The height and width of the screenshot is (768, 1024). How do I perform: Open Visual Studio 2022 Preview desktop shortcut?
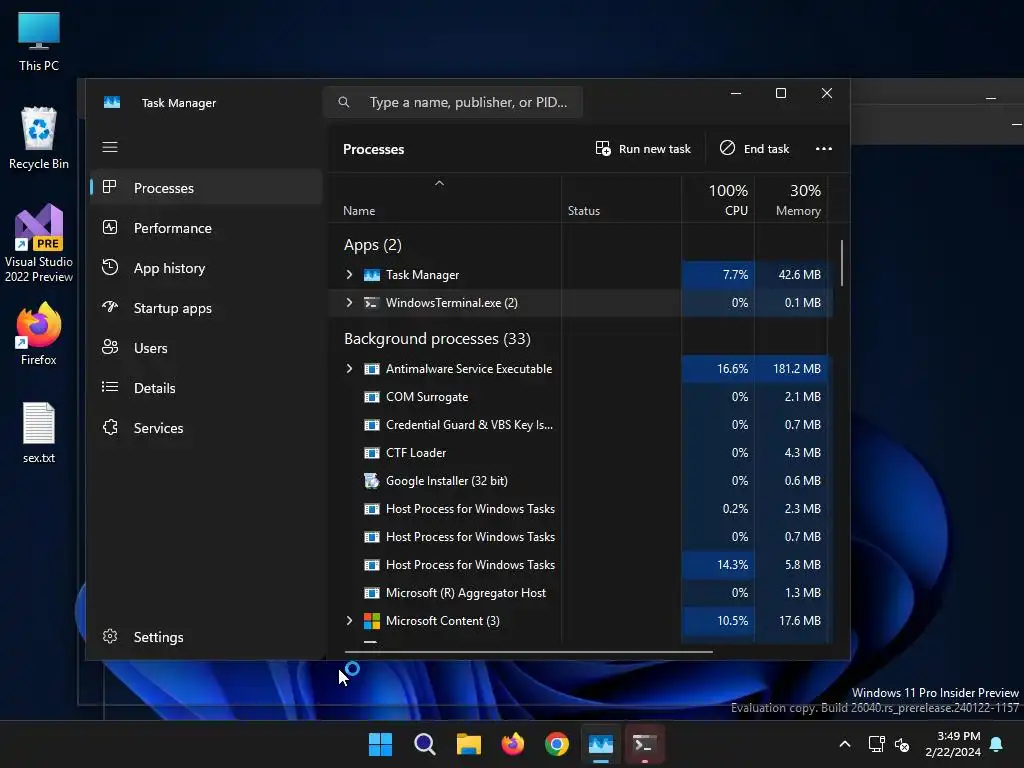(x=39, y=244)
